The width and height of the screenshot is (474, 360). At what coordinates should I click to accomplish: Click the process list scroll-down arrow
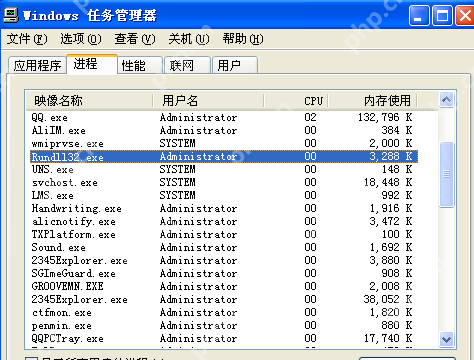(x=446, y=339)
